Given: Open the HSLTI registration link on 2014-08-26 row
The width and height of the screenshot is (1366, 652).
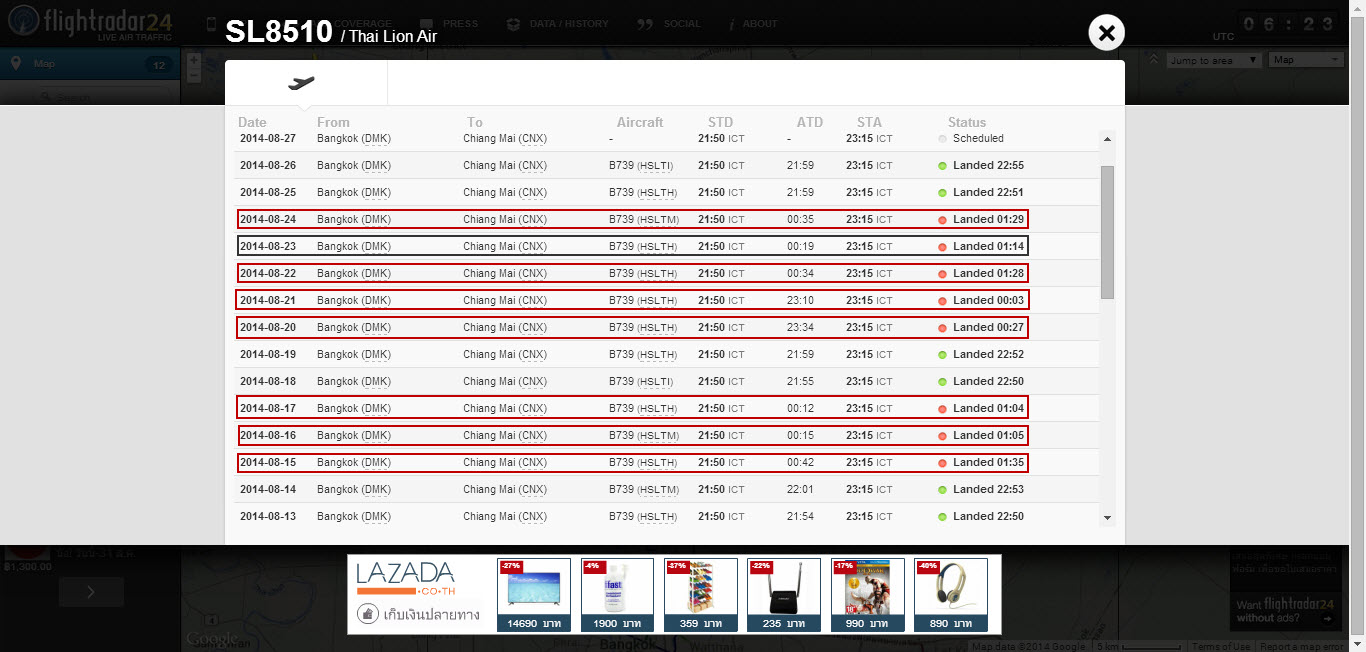Looking at the screenshot, I should coord(656,165).
